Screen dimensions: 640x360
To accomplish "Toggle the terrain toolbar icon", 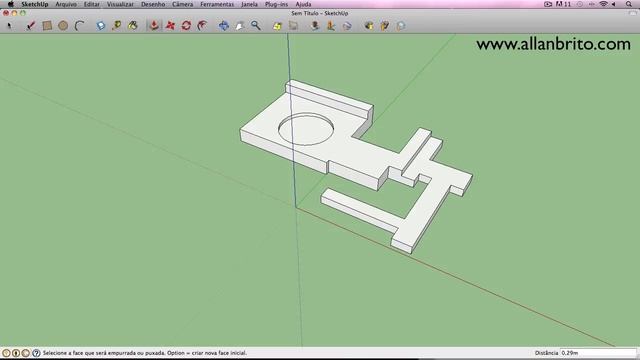I will [293, 26].
